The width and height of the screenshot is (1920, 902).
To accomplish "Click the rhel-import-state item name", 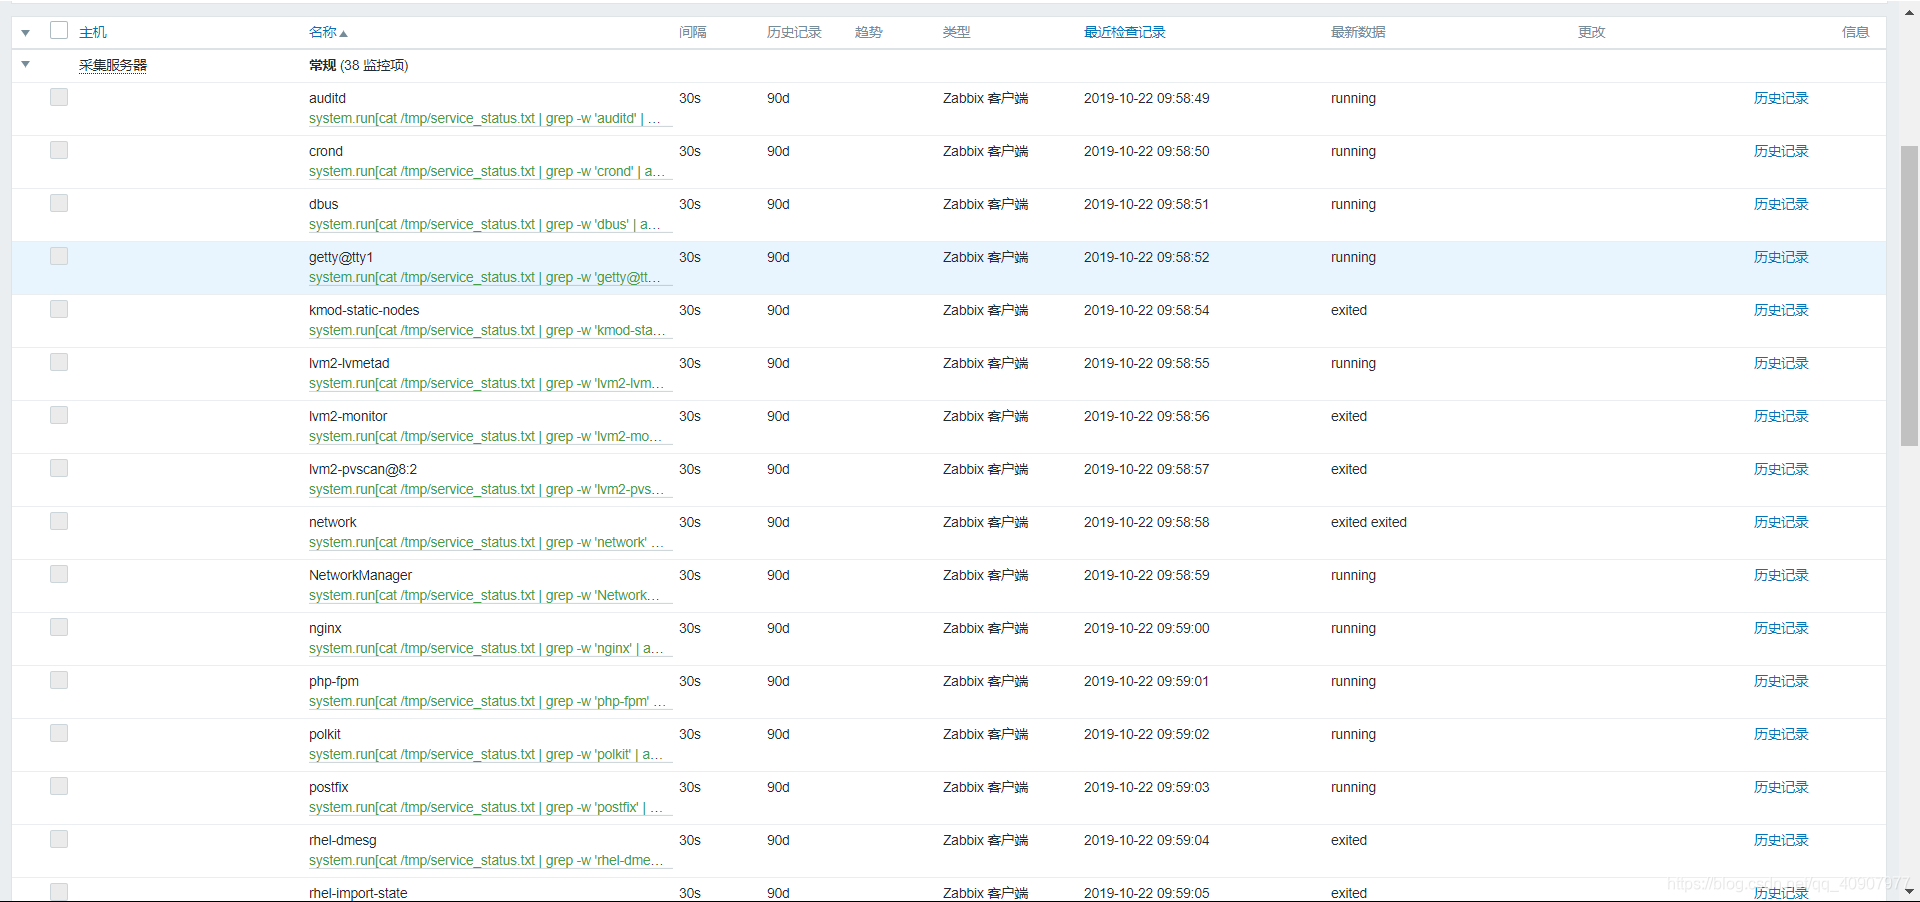I will pos(358,893).
